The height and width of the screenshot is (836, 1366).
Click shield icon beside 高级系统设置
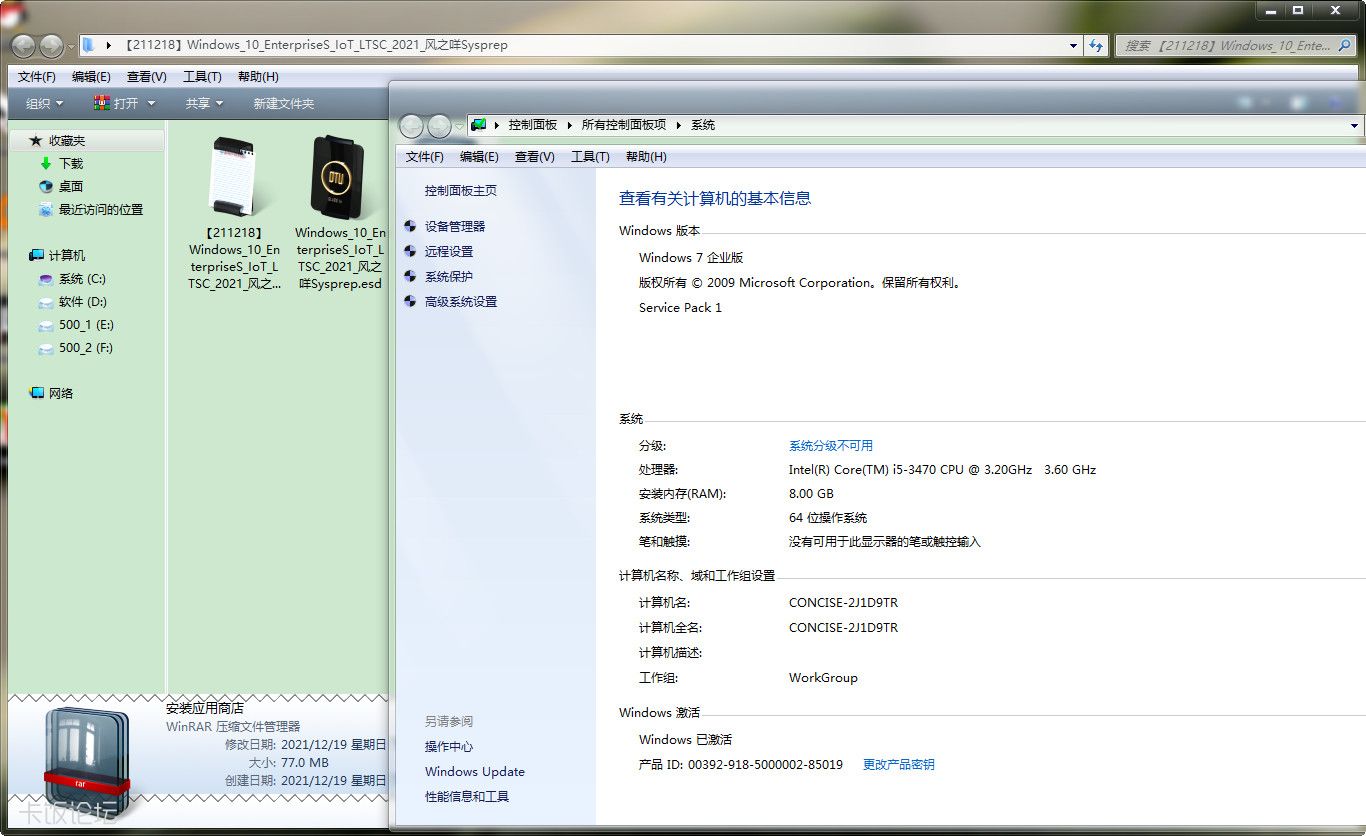[410, 301]
